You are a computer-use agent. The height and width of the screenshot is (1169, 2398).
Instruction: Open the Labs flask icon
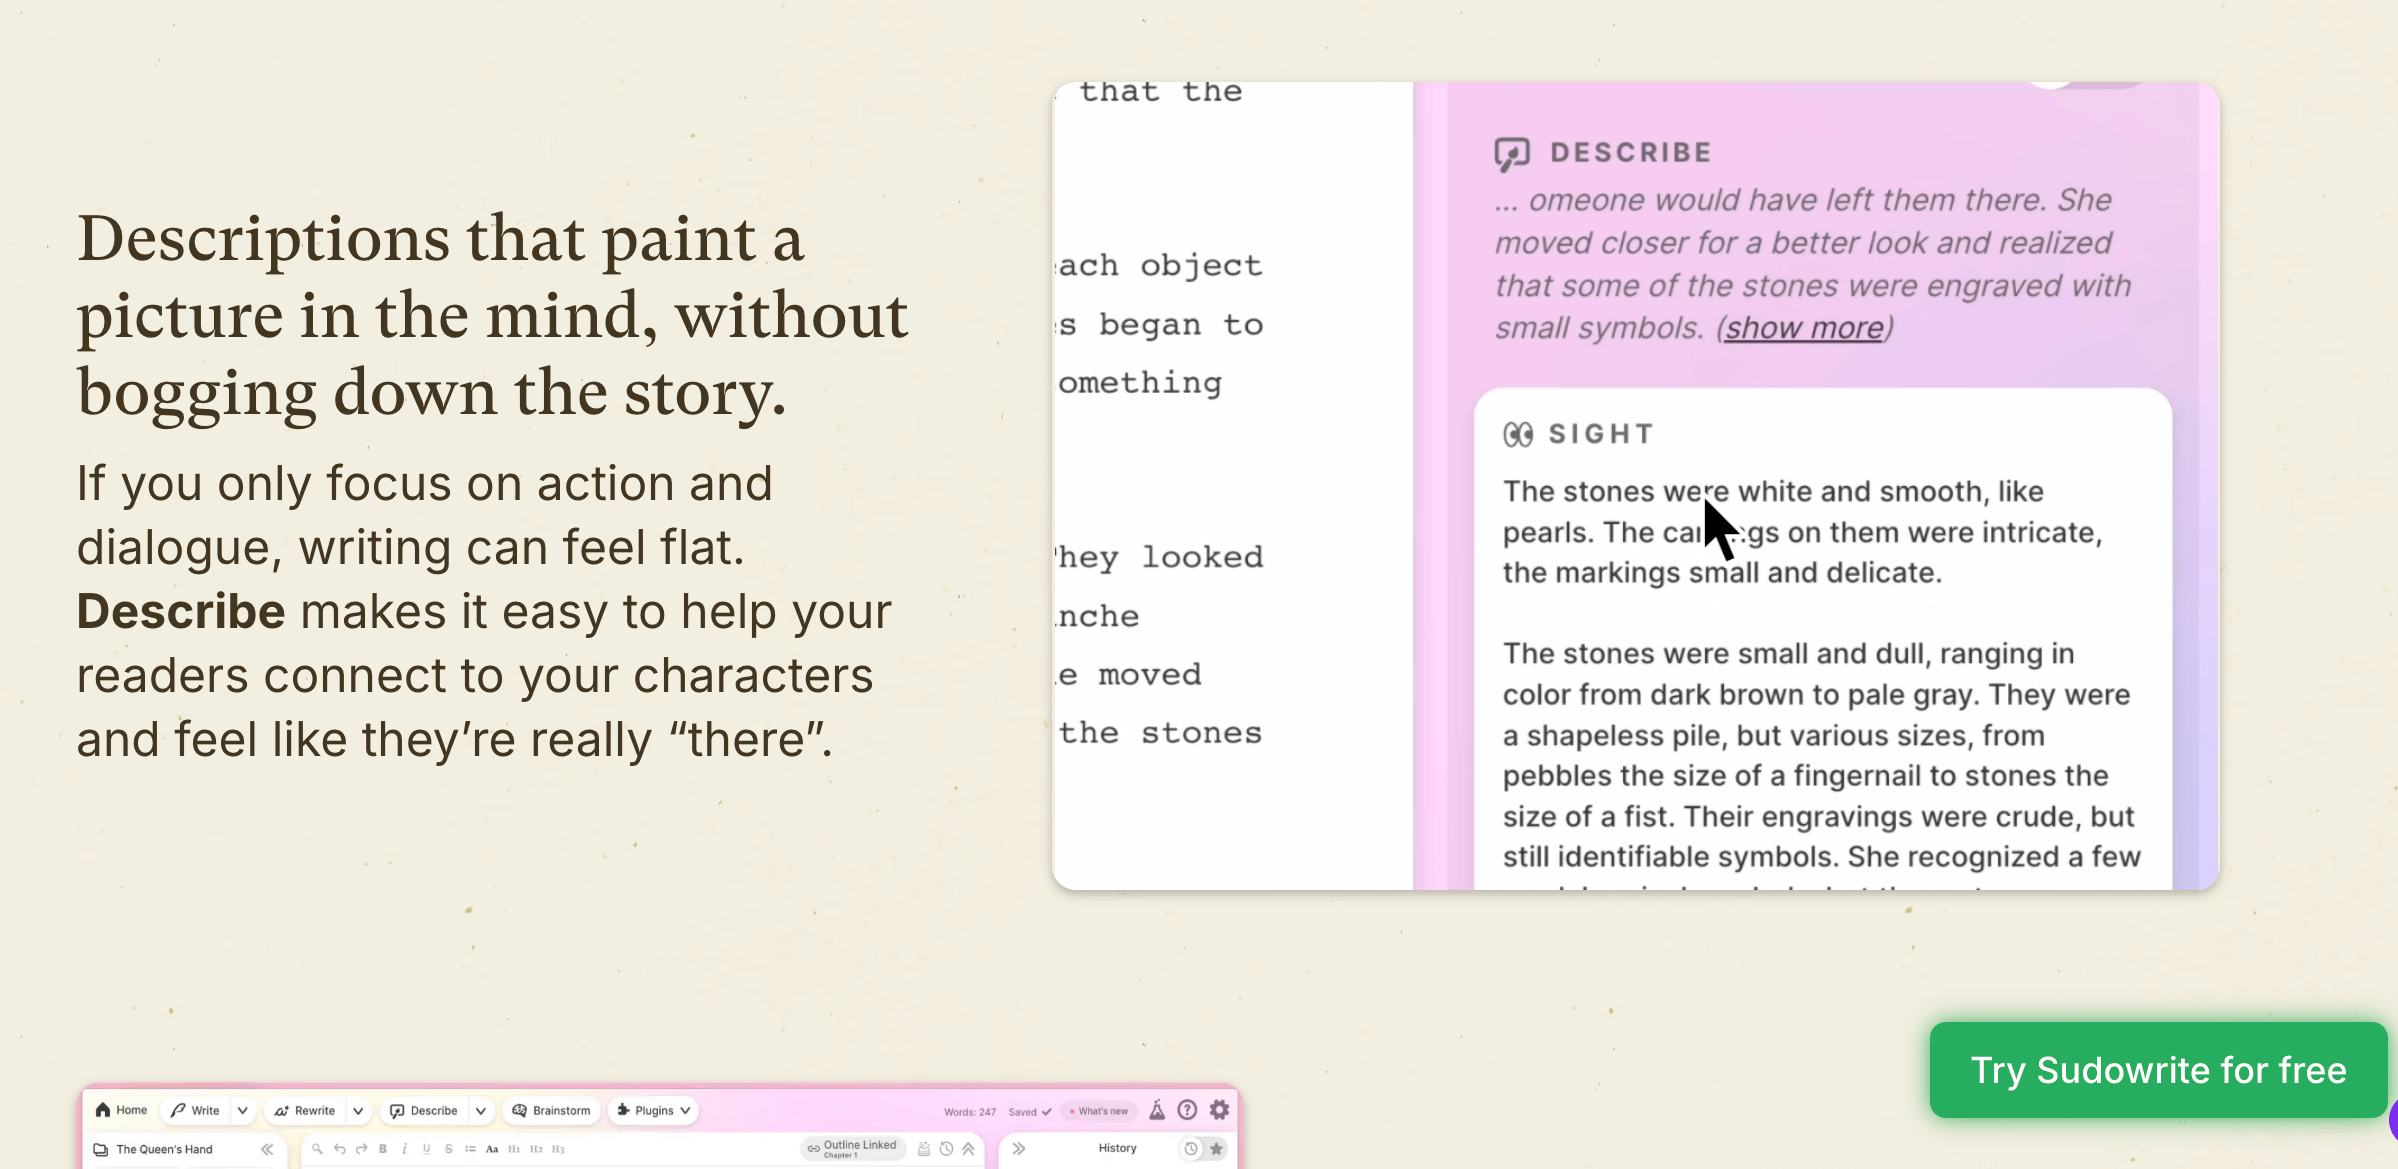(x=1157, y=1110)
